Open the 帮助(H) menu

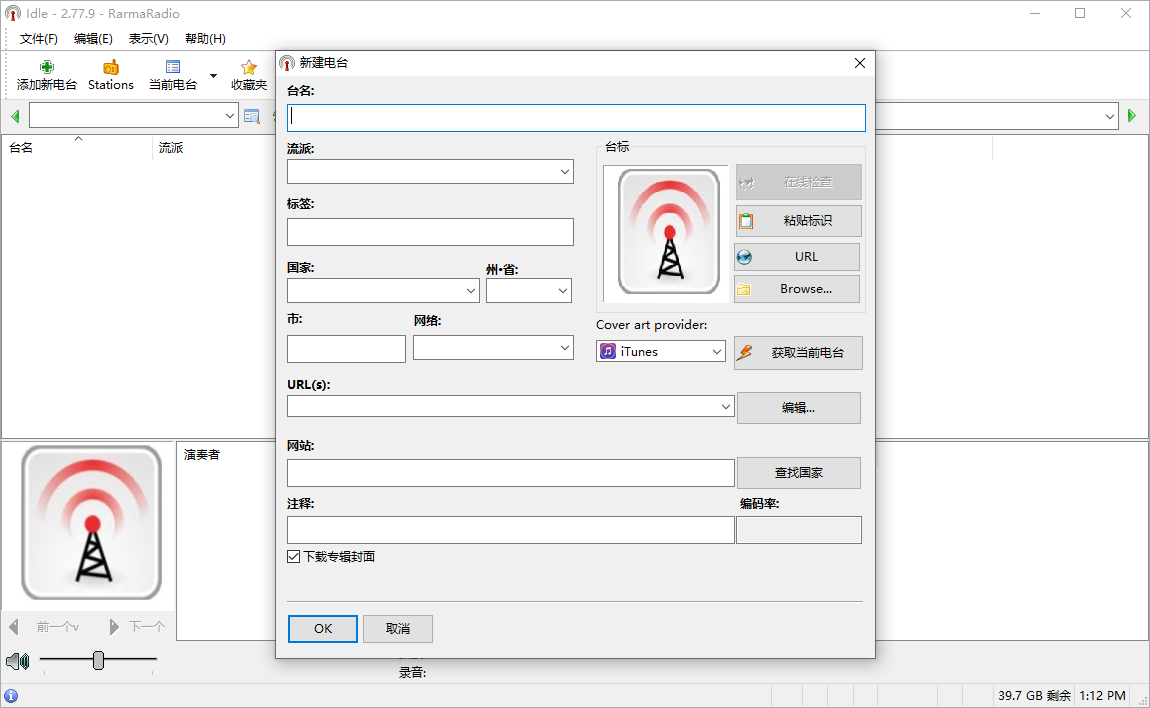point(203,38)
